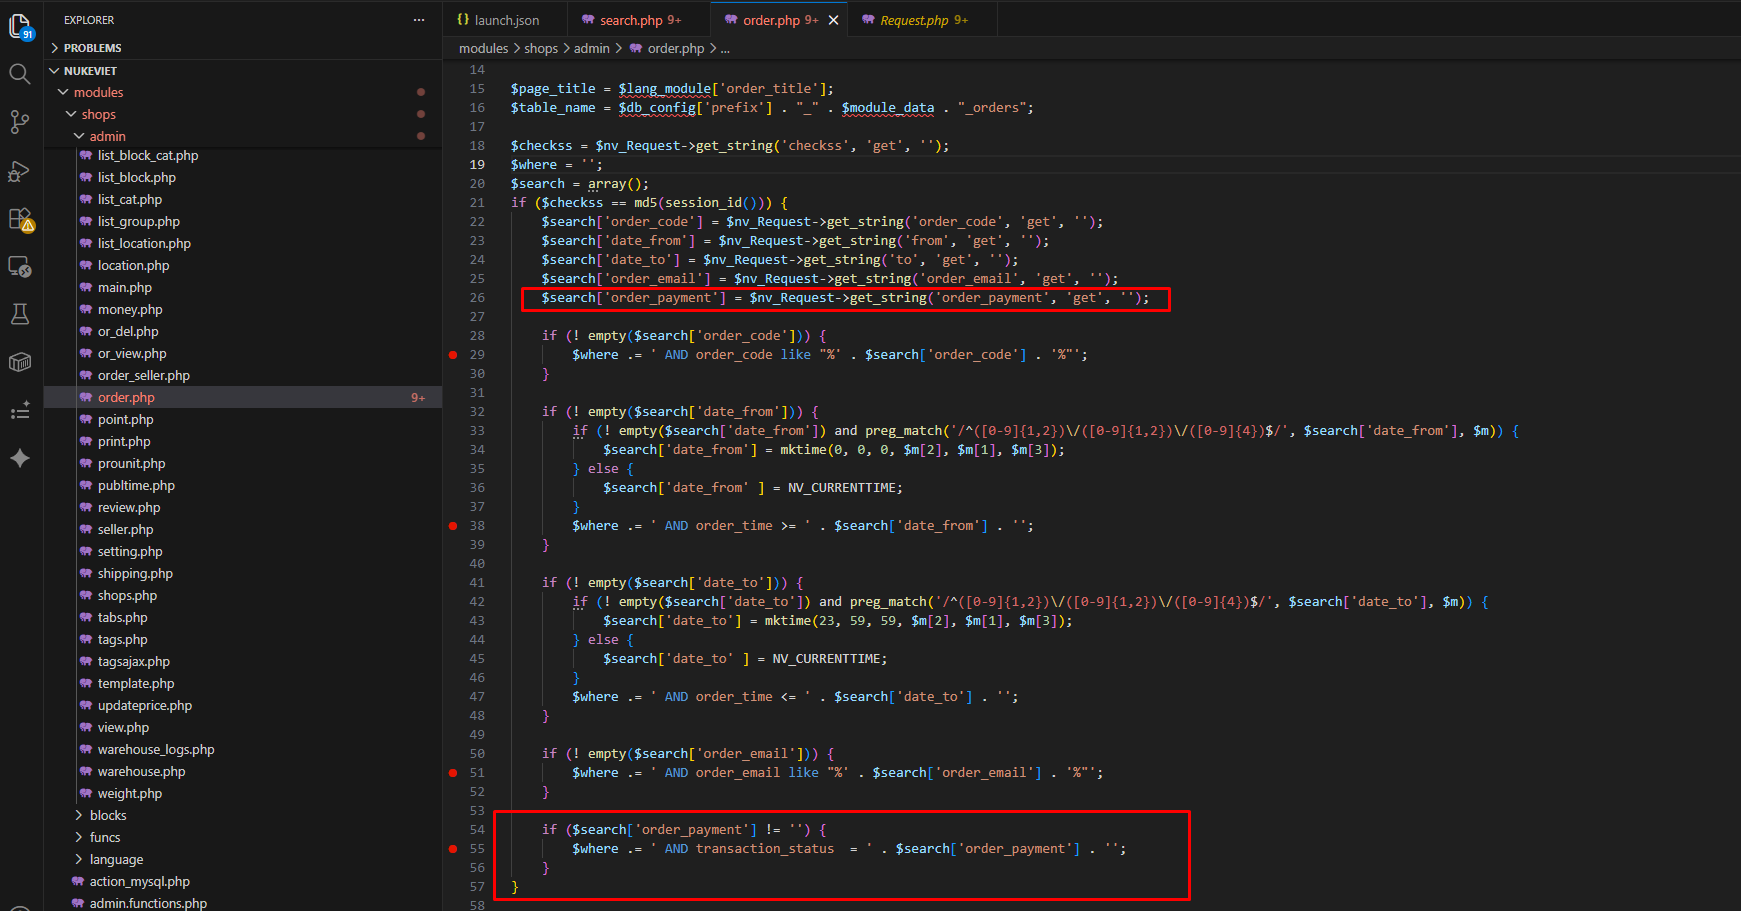Open shipping.php file
This screenshot has width=1741, height=911.
tap(135, 574)
